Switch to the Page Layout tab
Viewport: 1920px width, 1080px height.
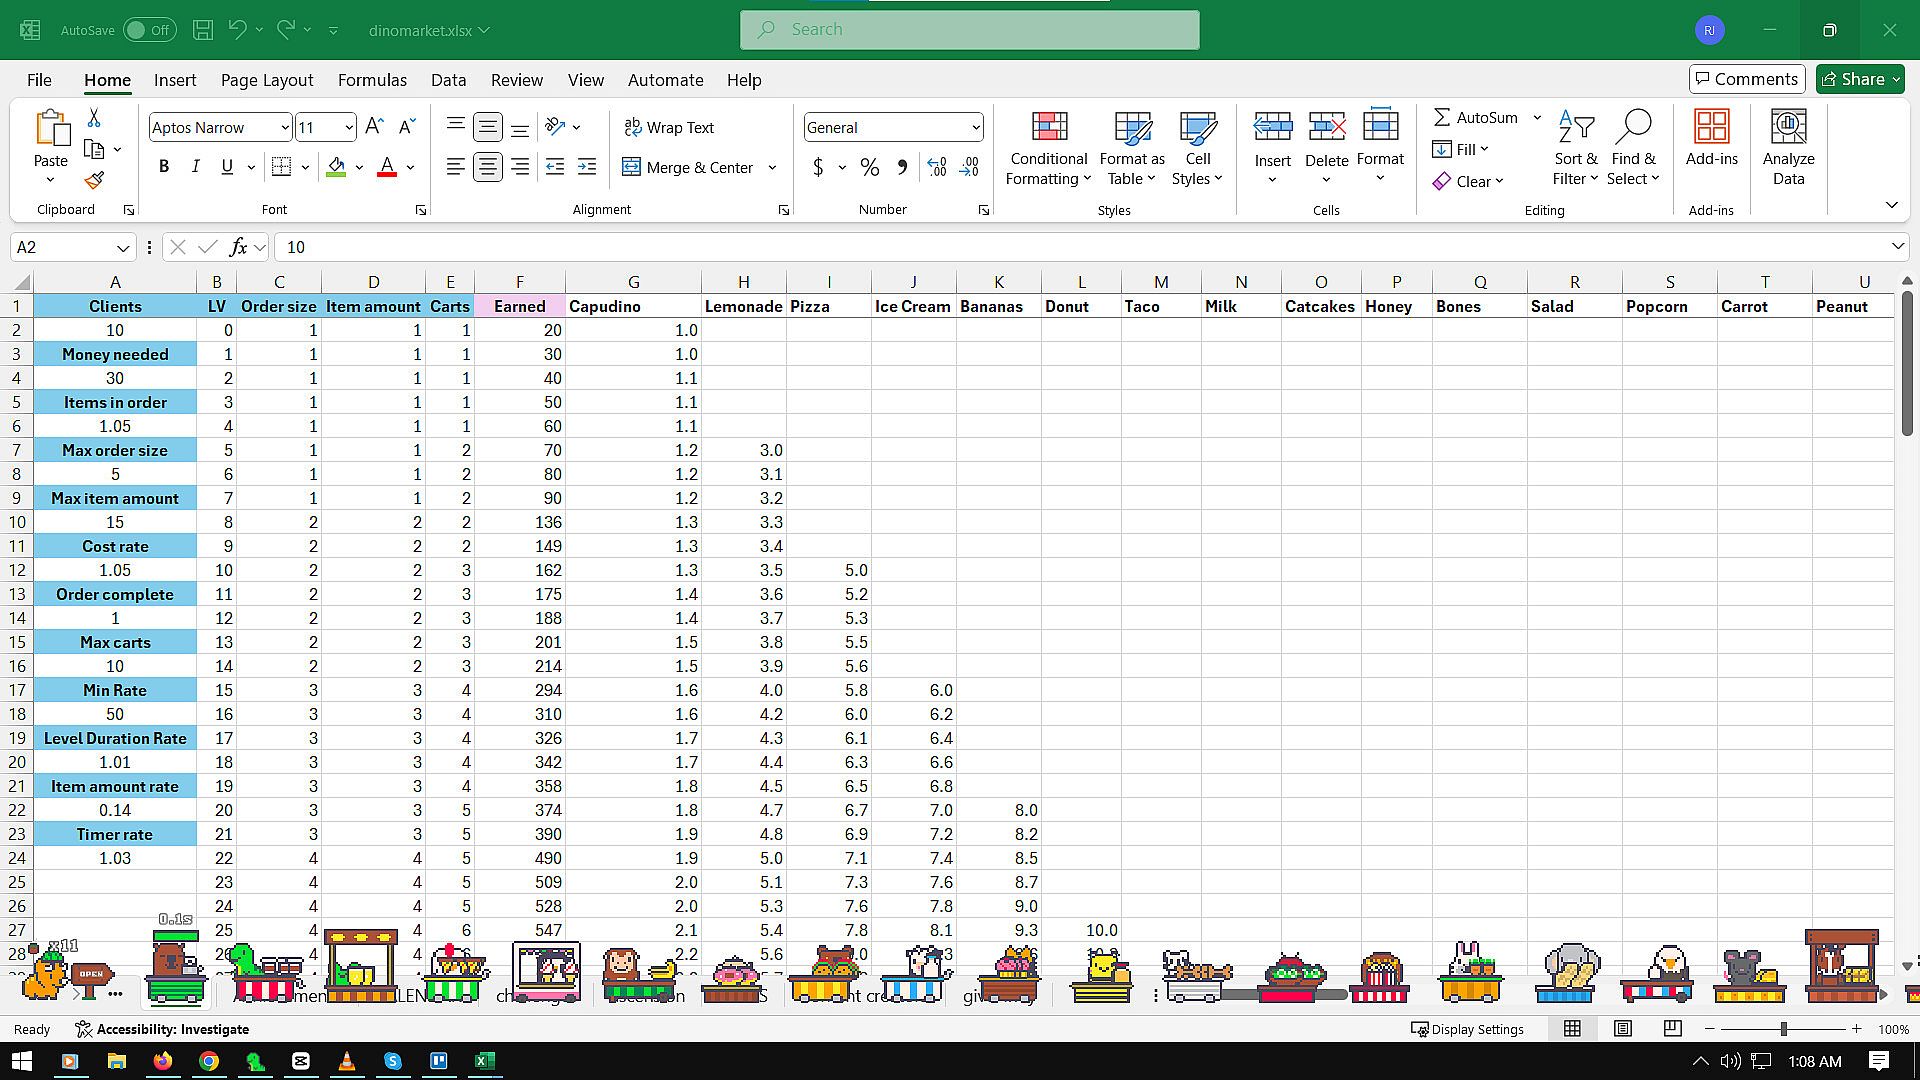(x=266, y=80)
